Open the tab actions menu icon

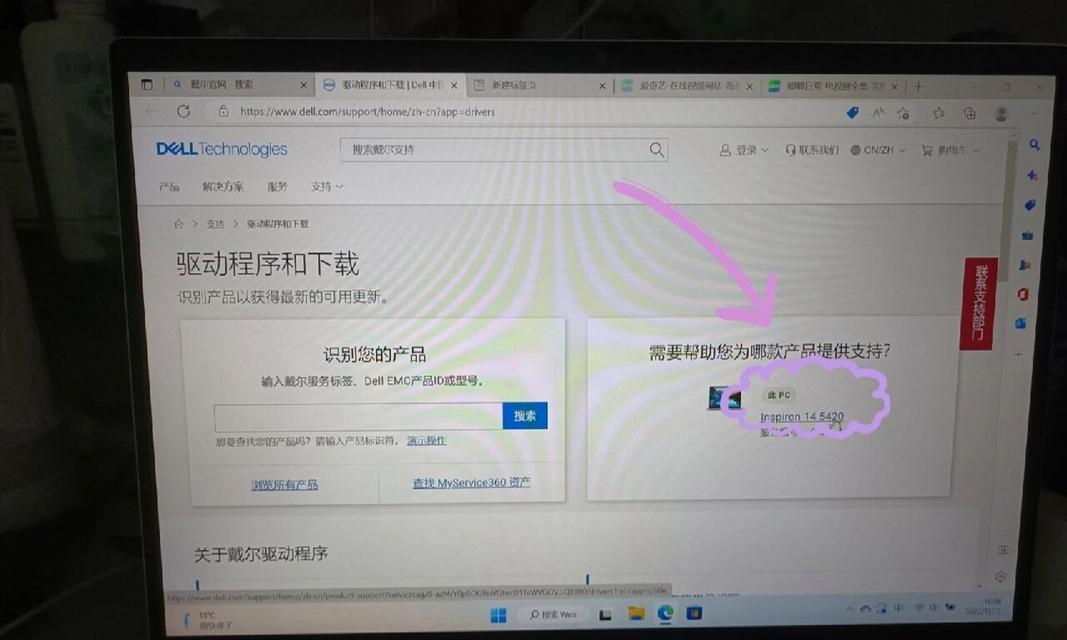pyautogui.click(x=147, y=84)
